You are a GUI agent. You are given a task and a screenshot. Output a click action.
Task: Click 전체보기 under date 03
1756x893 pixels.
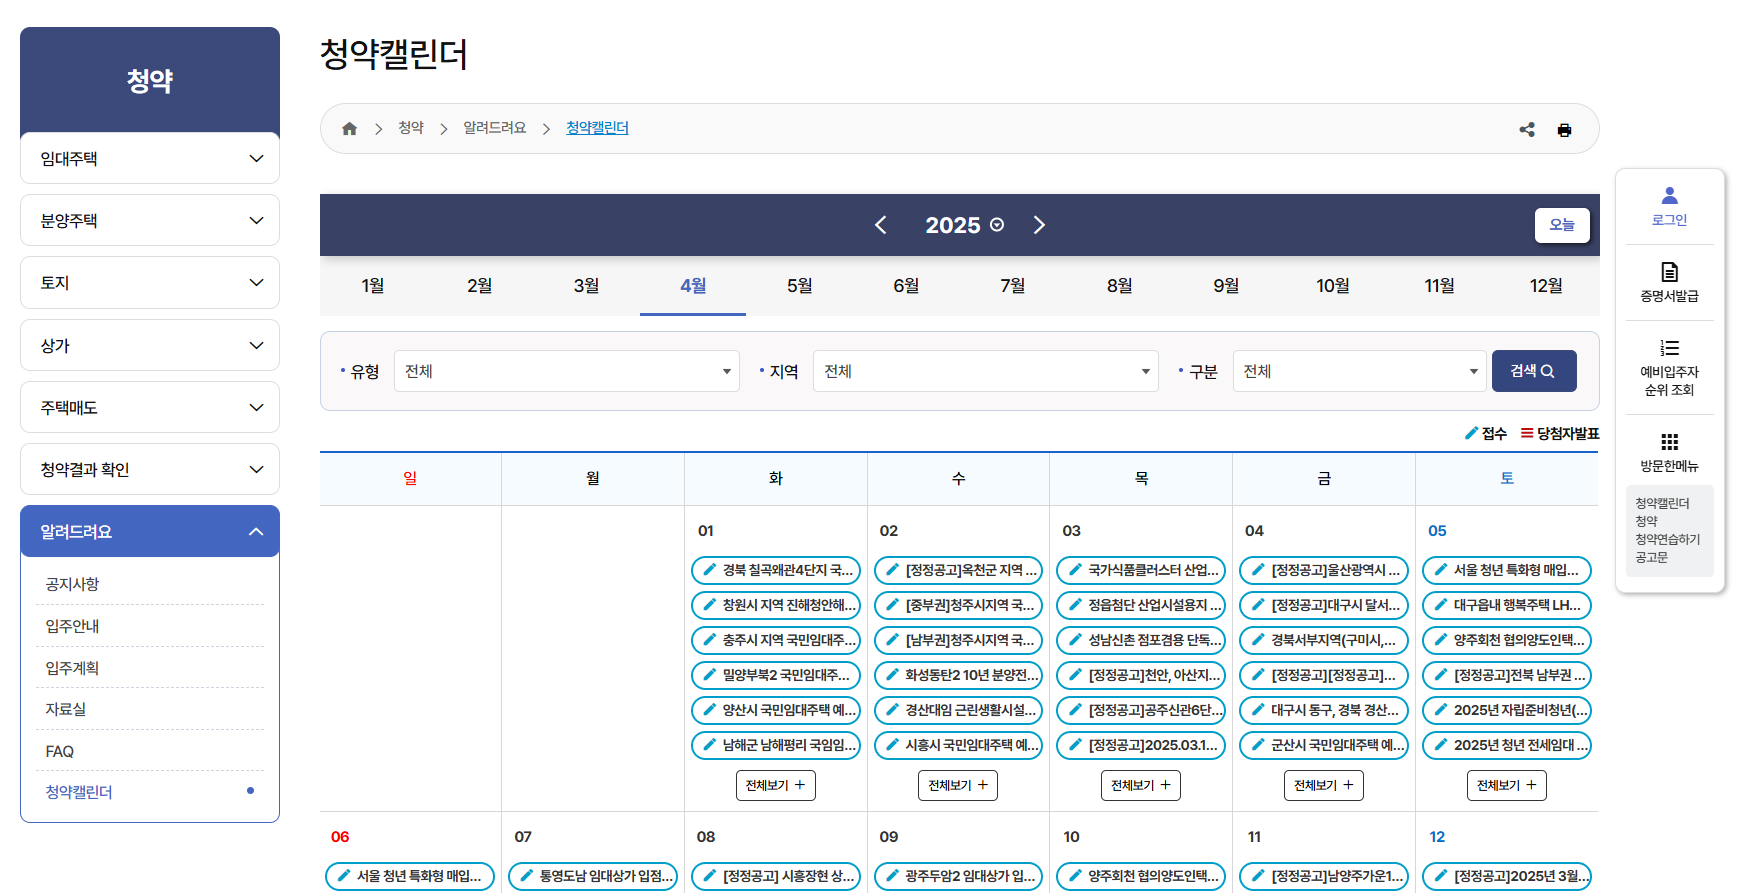click(x=1141, y=785)
